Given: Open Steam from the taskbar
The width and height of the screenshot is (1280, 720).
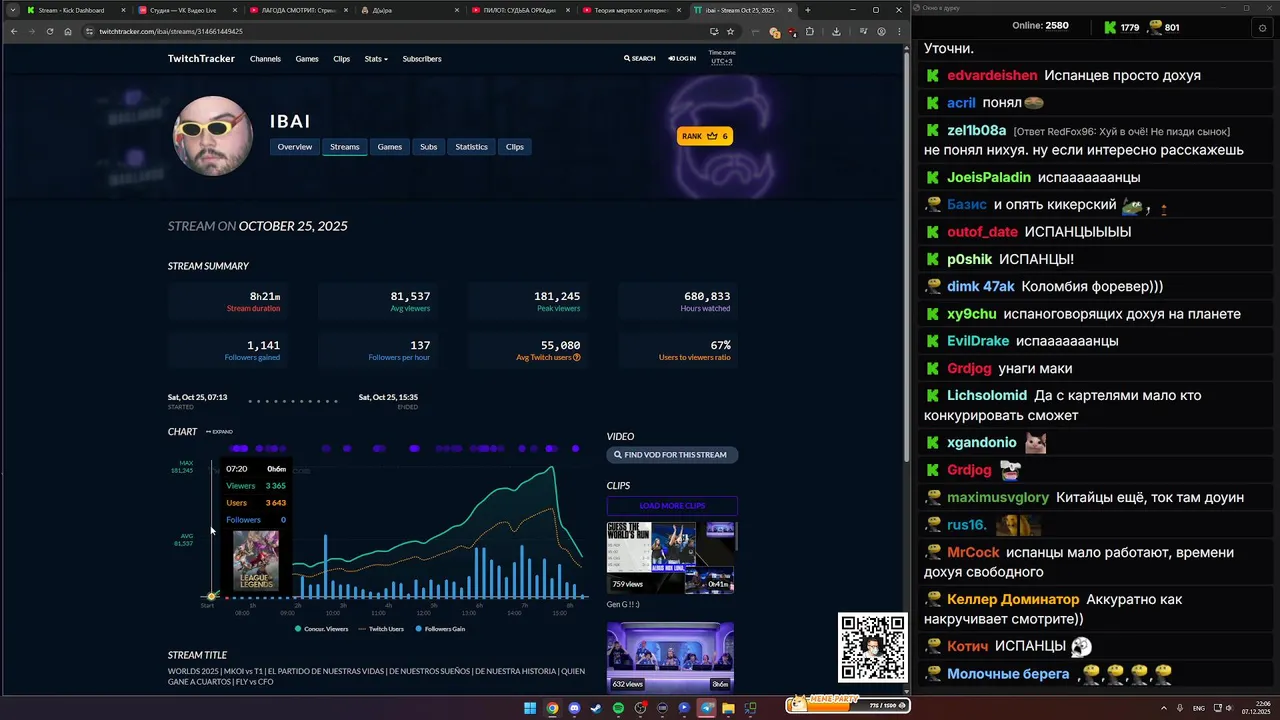Looking at the screenshot, I should [x=596, y=708].
